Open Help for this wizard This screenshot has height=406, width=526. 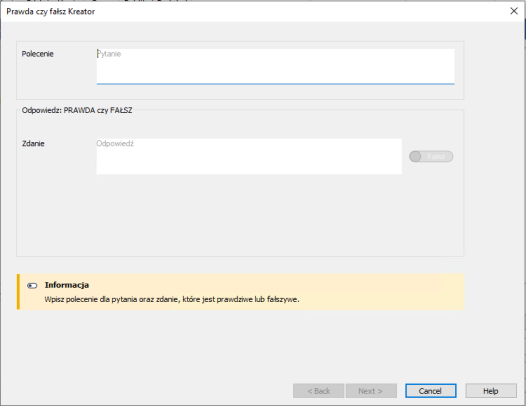(x=491, y=391)
